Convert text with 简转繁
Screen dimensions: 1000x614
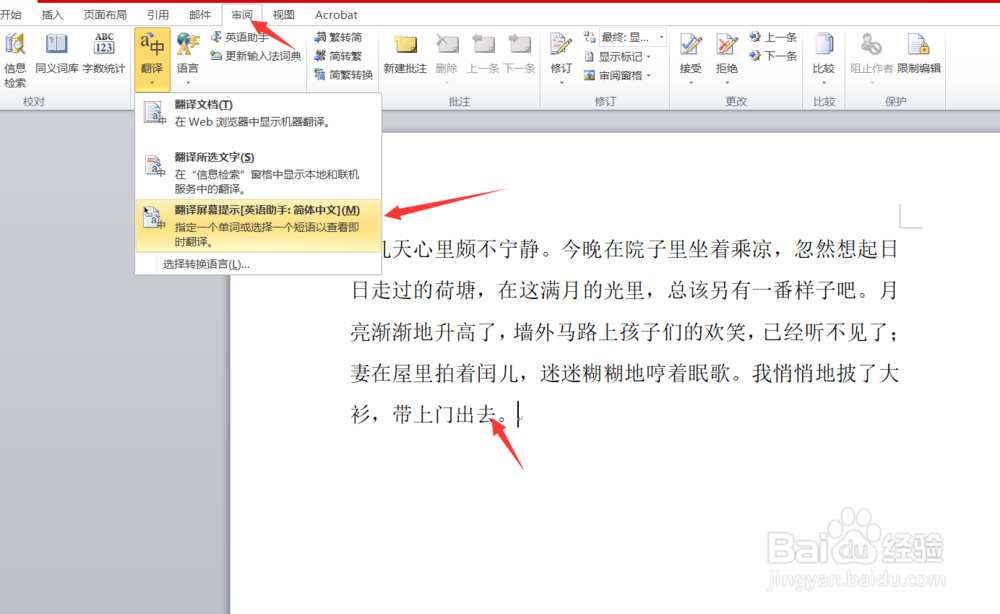[x=339, y=56]
